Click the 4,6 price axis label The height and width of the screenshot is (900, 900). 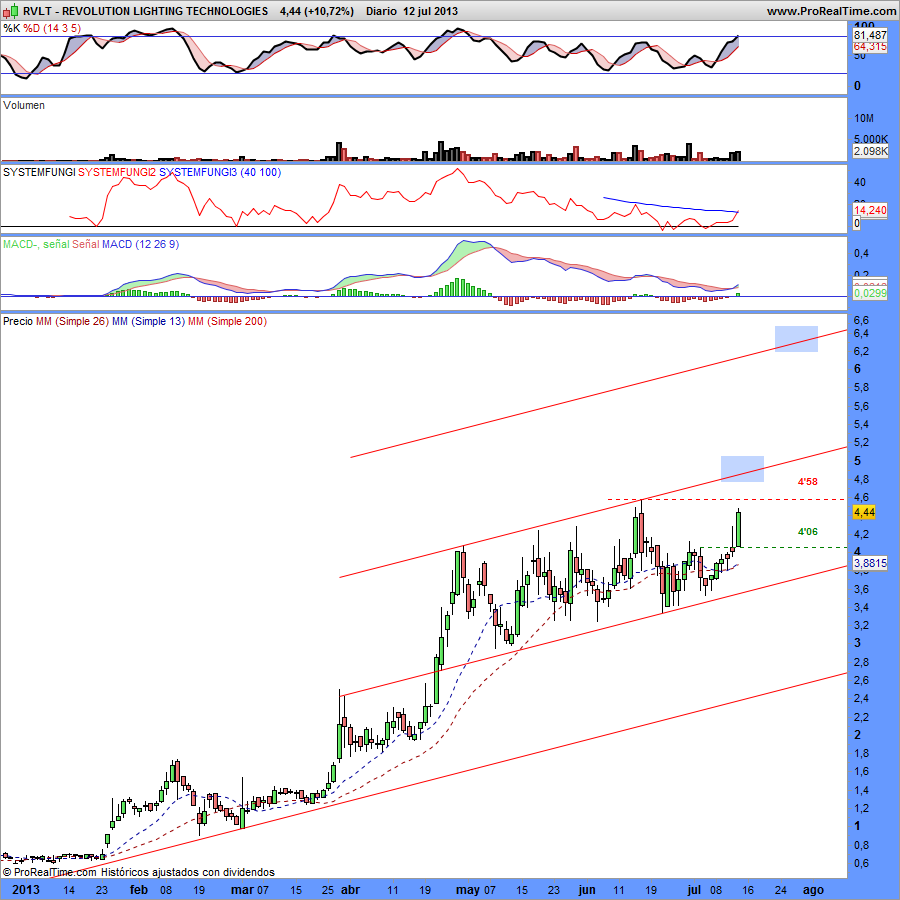(862, 497)
